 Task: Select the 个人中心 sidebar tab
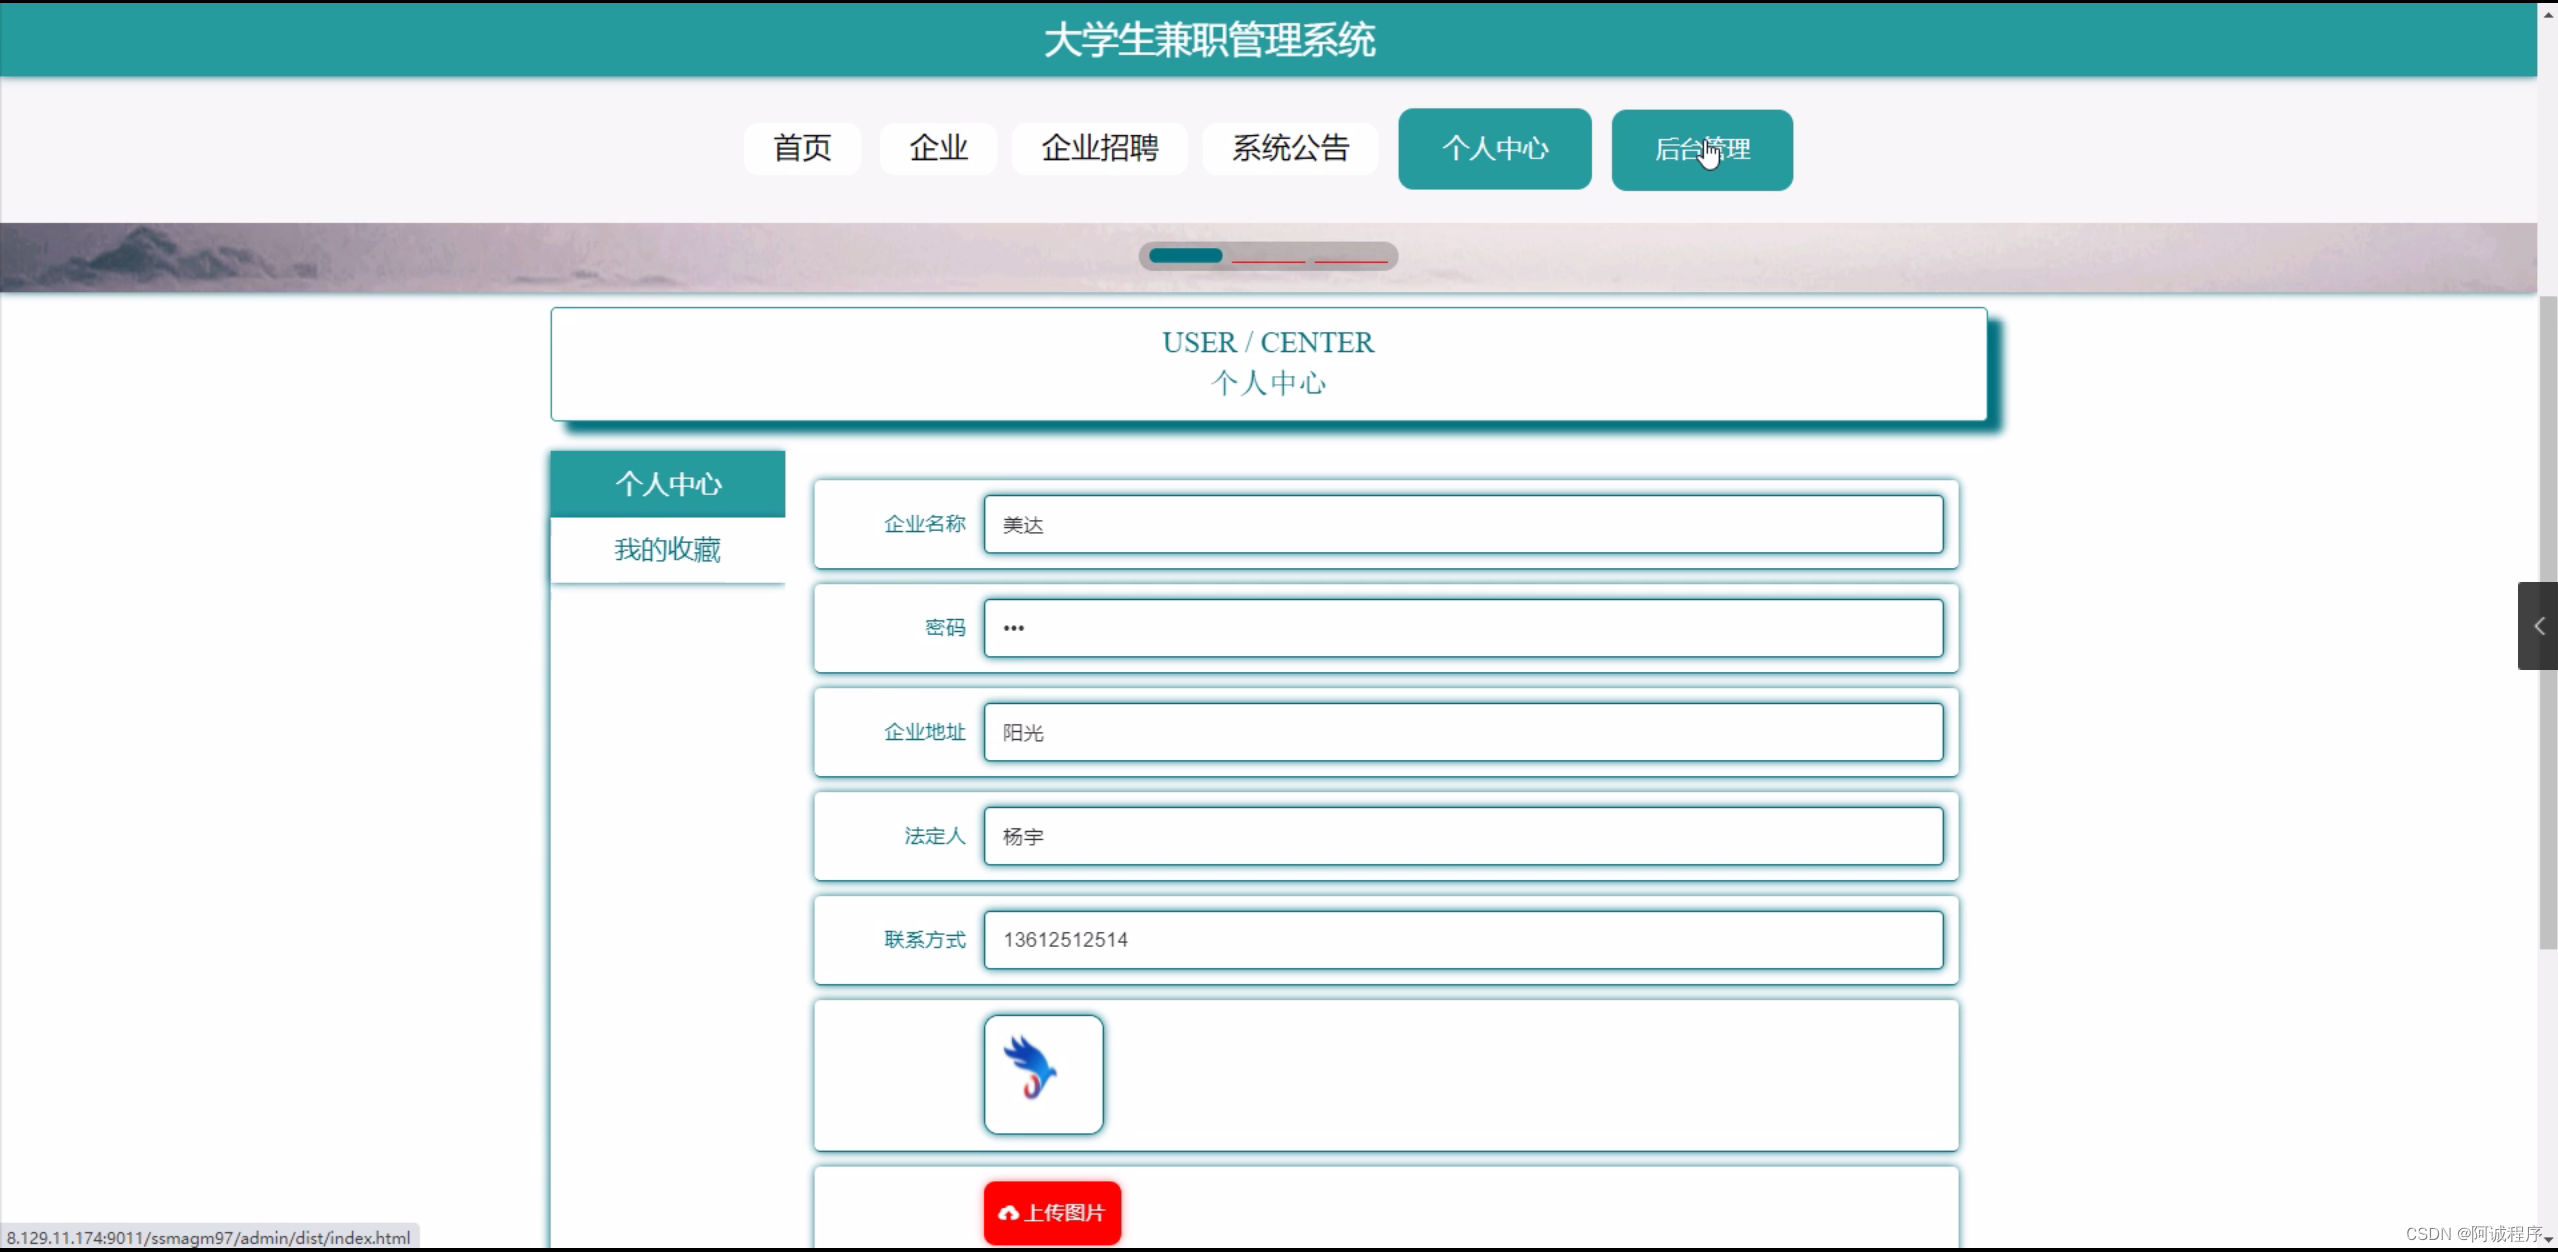(667, 484)
